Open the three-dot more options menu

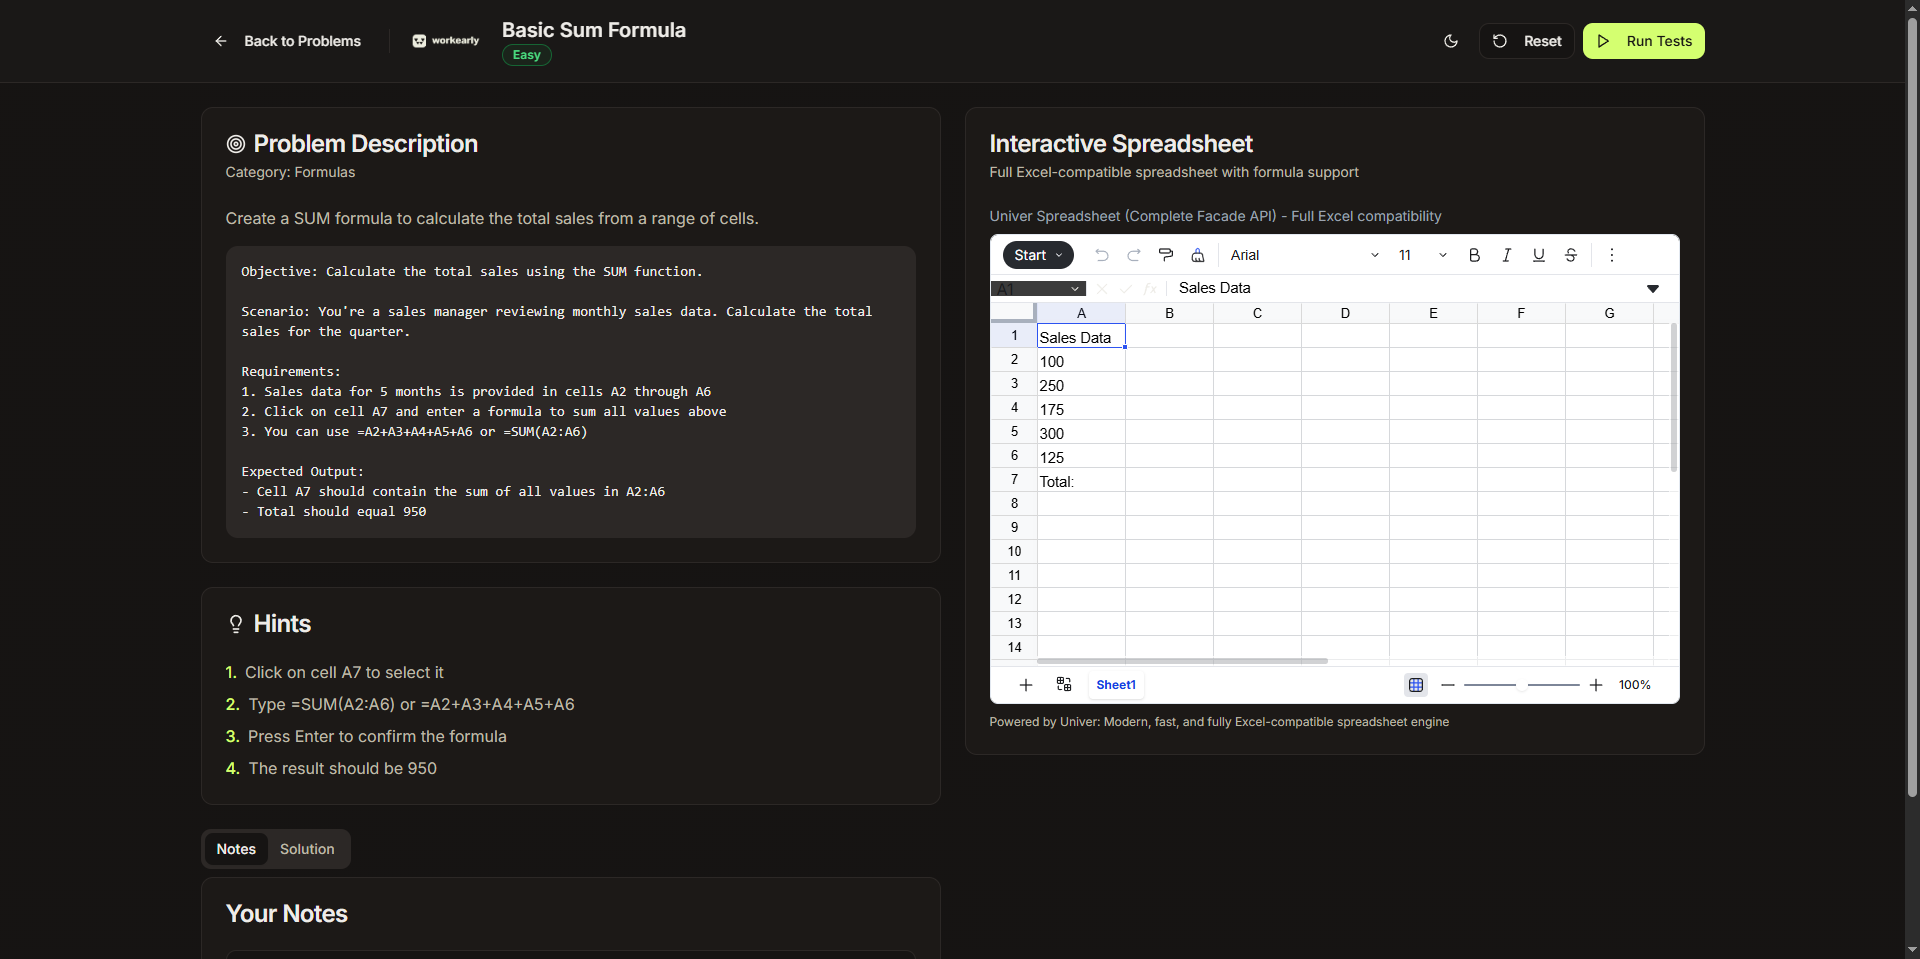[1612, 255]
